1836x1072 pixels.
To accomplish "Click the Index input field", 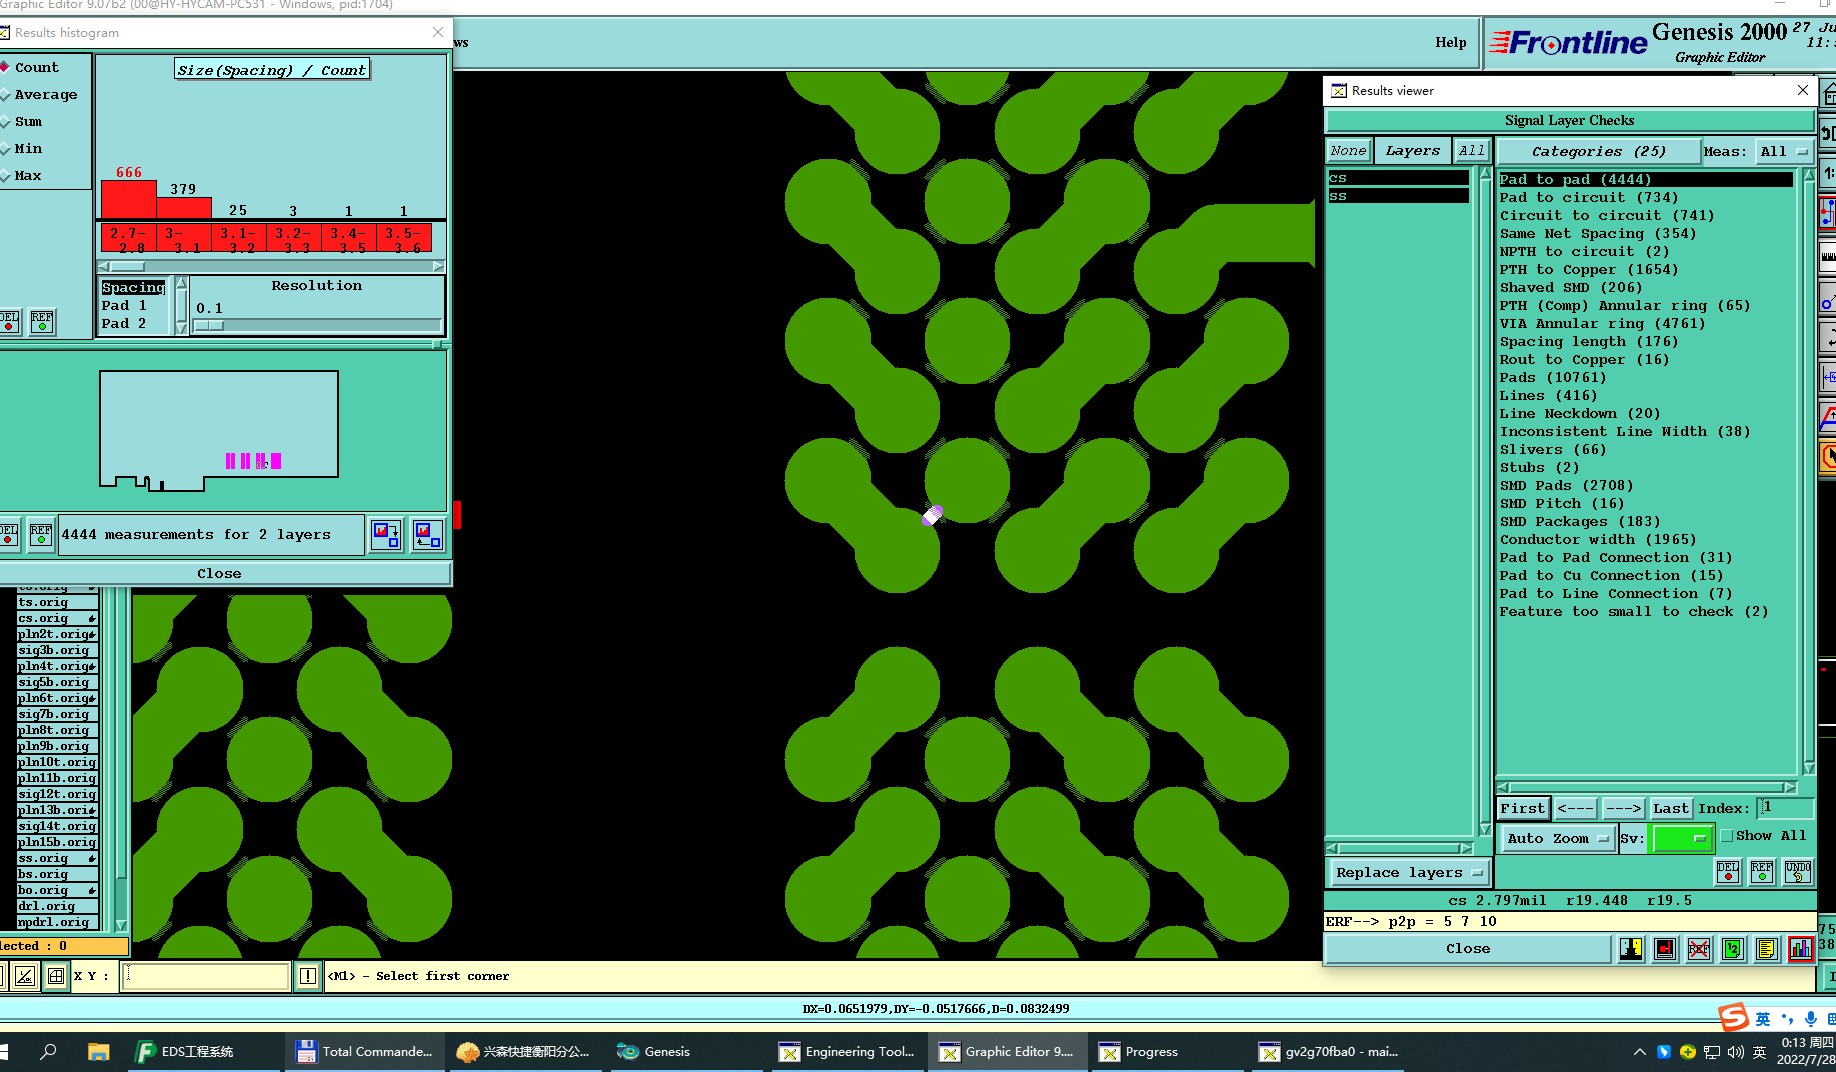I will (x=1786, y=808).
